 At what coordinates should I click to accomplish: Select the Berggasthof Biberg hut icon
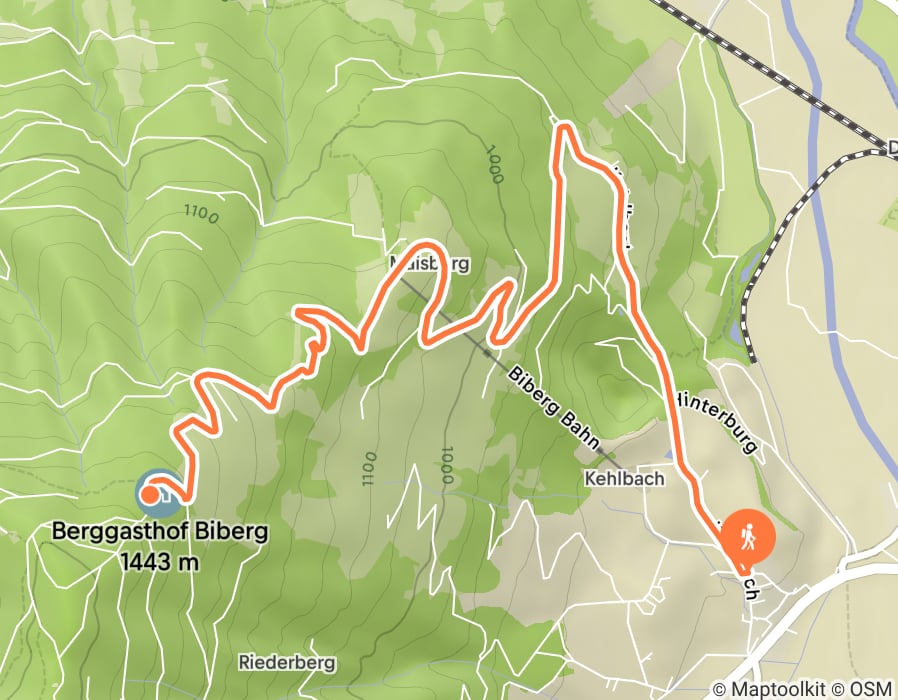[158, 494]
